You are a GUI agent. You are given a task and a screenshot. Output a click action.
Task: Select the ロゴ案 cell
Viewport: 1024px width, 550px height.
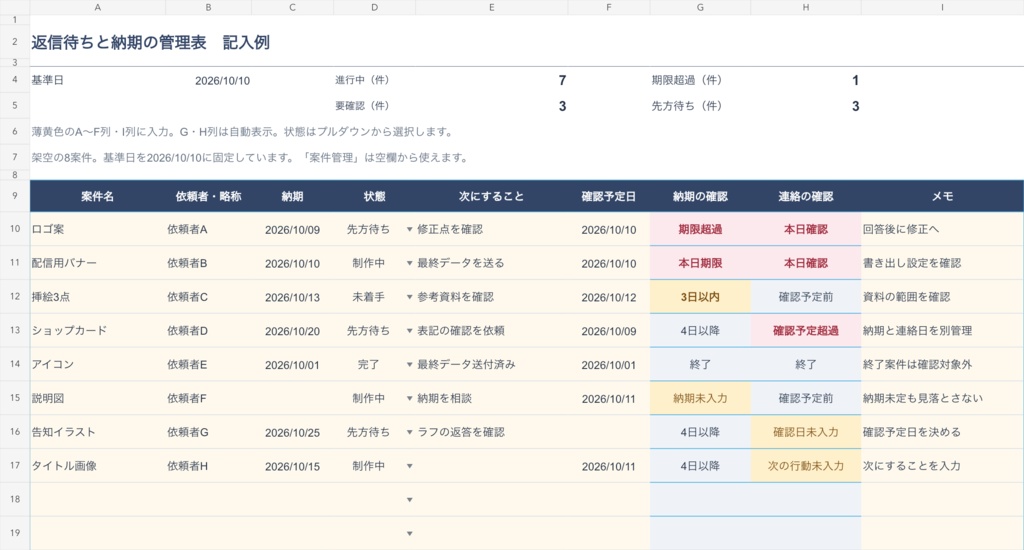point(97,229)
